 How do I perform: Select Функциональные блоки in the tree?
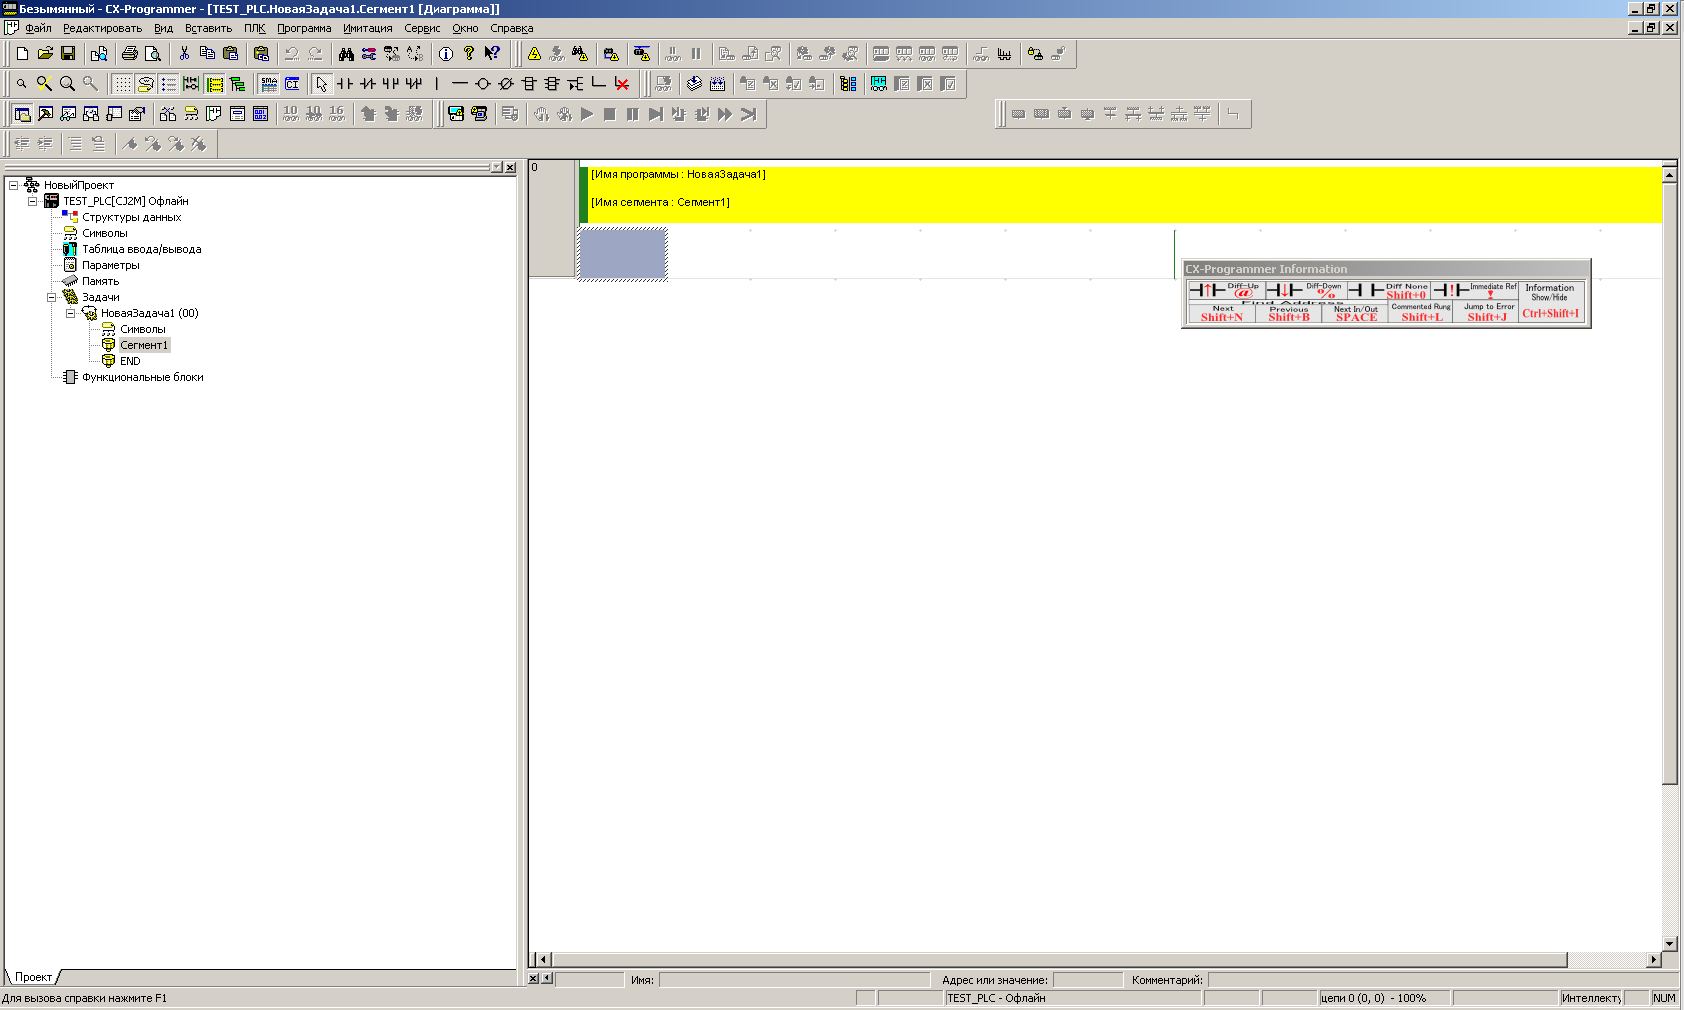142,377
